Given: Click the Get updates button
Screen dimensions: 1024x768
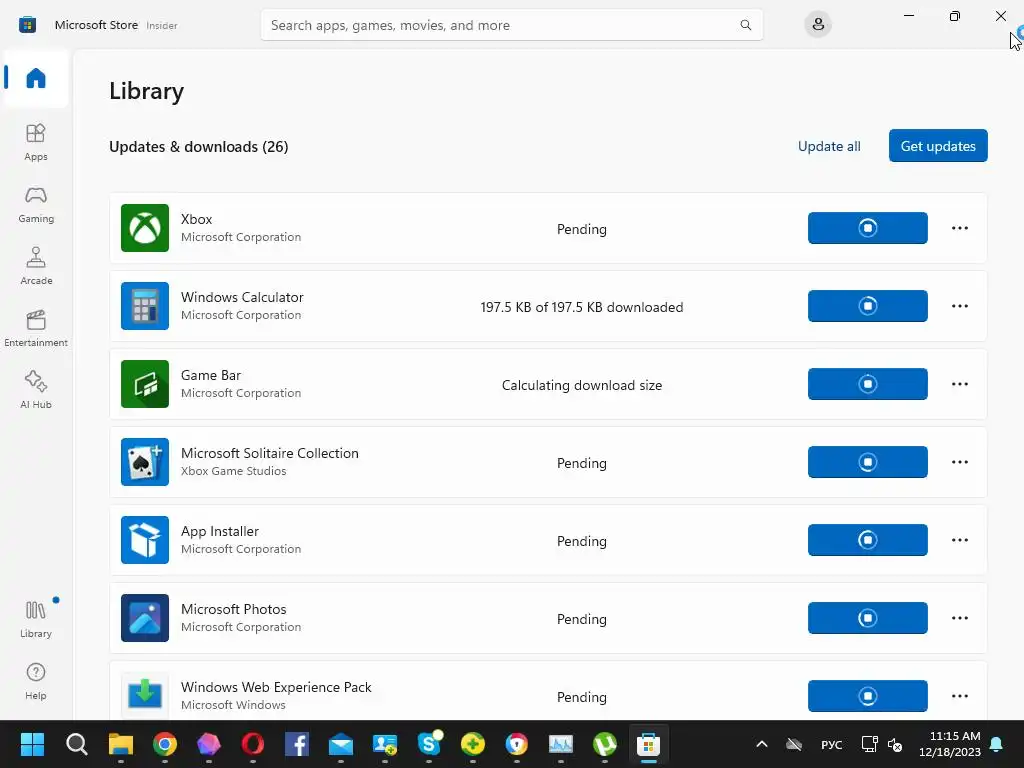Looking at the screenshot, I should 938,146.
